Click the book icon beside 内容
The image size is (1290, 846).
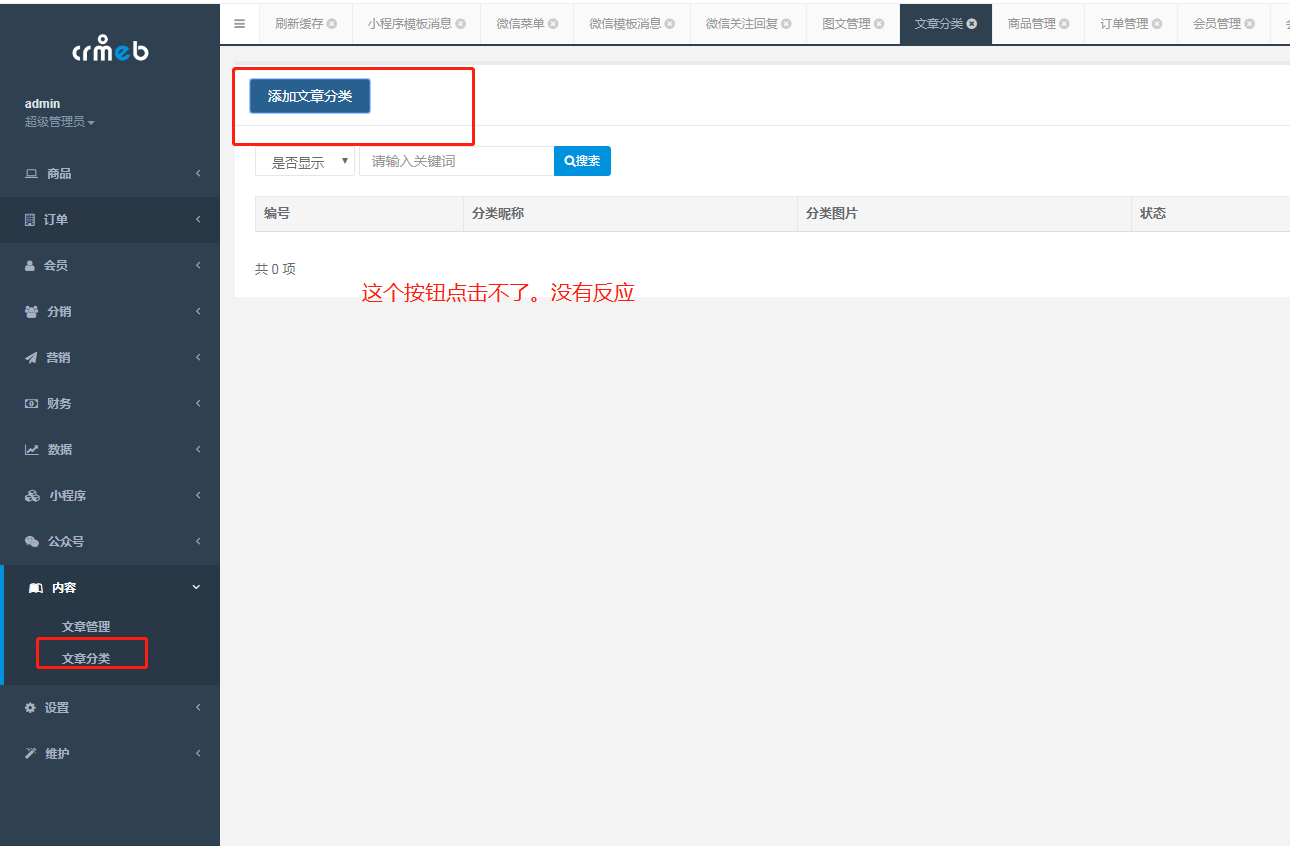click(x=35, y=588)
